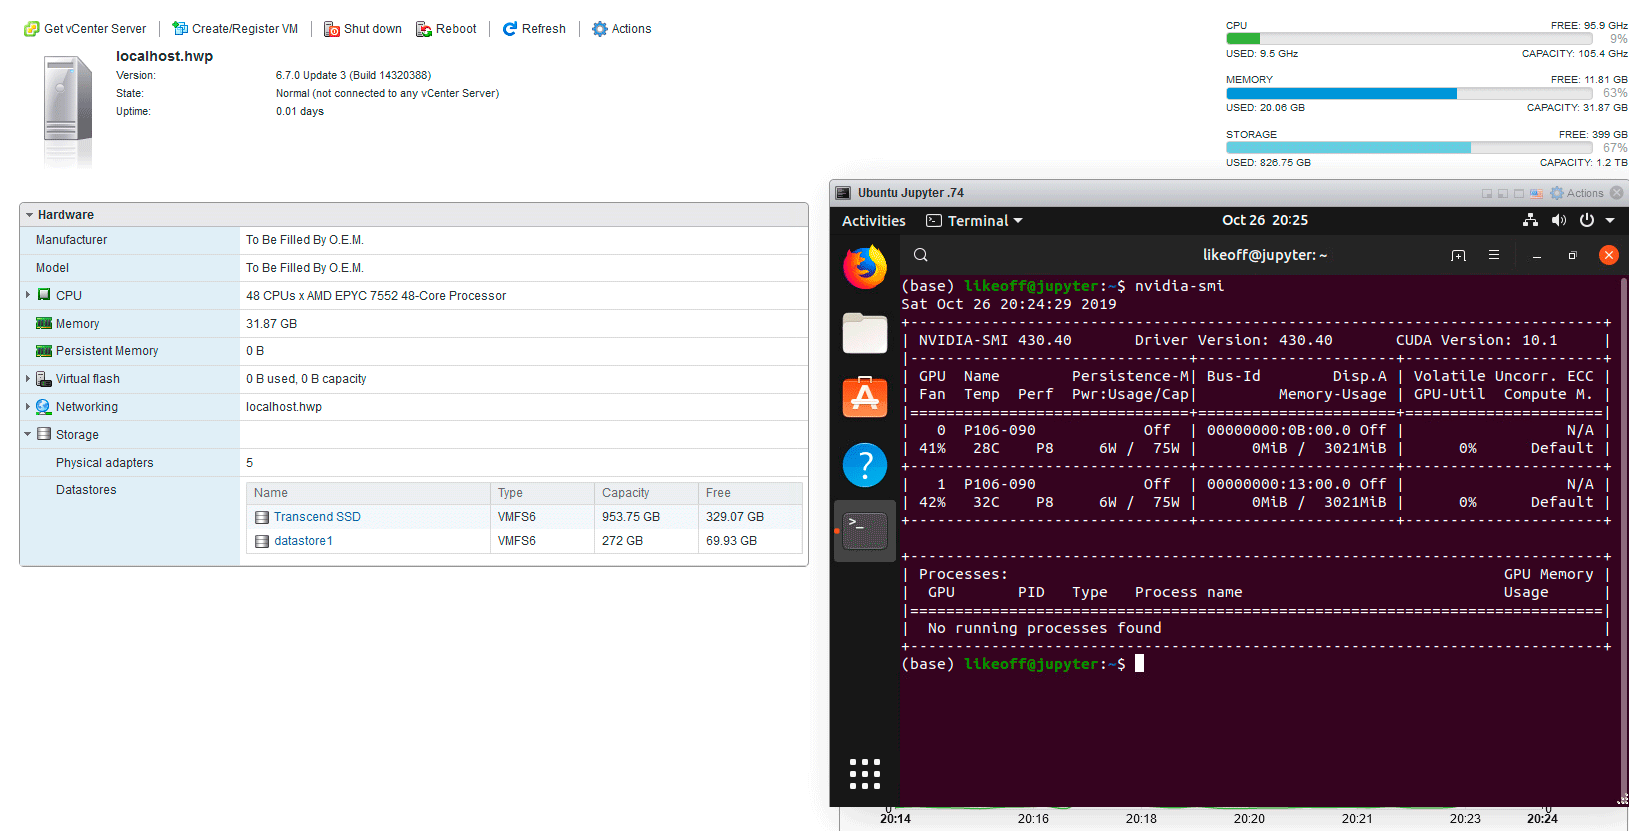Open the terminal hamburger menu
The height and width of the screenshot is (831, 1629).
[x=1494, y=255]
